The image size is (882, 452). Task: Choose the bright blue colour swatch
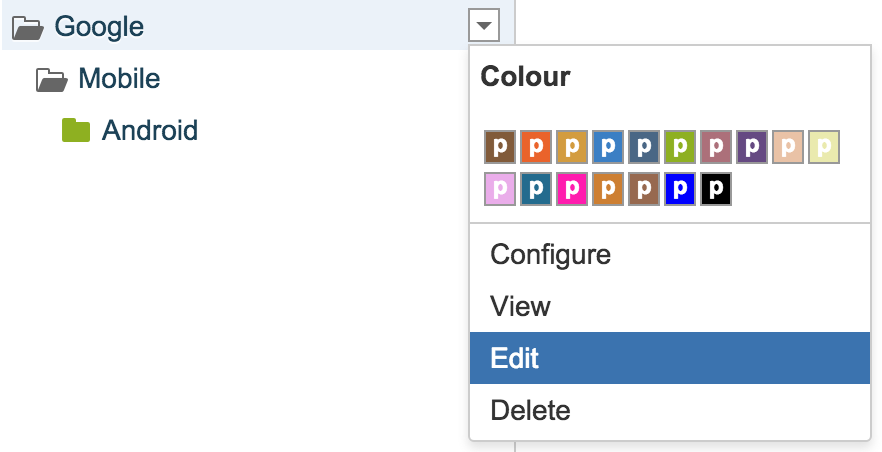point(680,189)
